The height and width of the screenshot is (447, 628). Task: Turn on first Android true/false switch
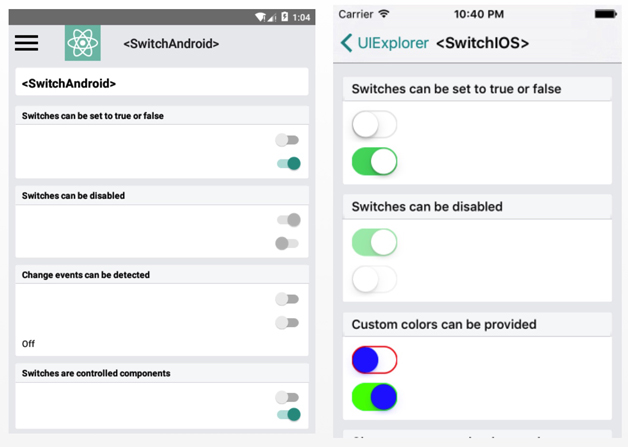287,140
